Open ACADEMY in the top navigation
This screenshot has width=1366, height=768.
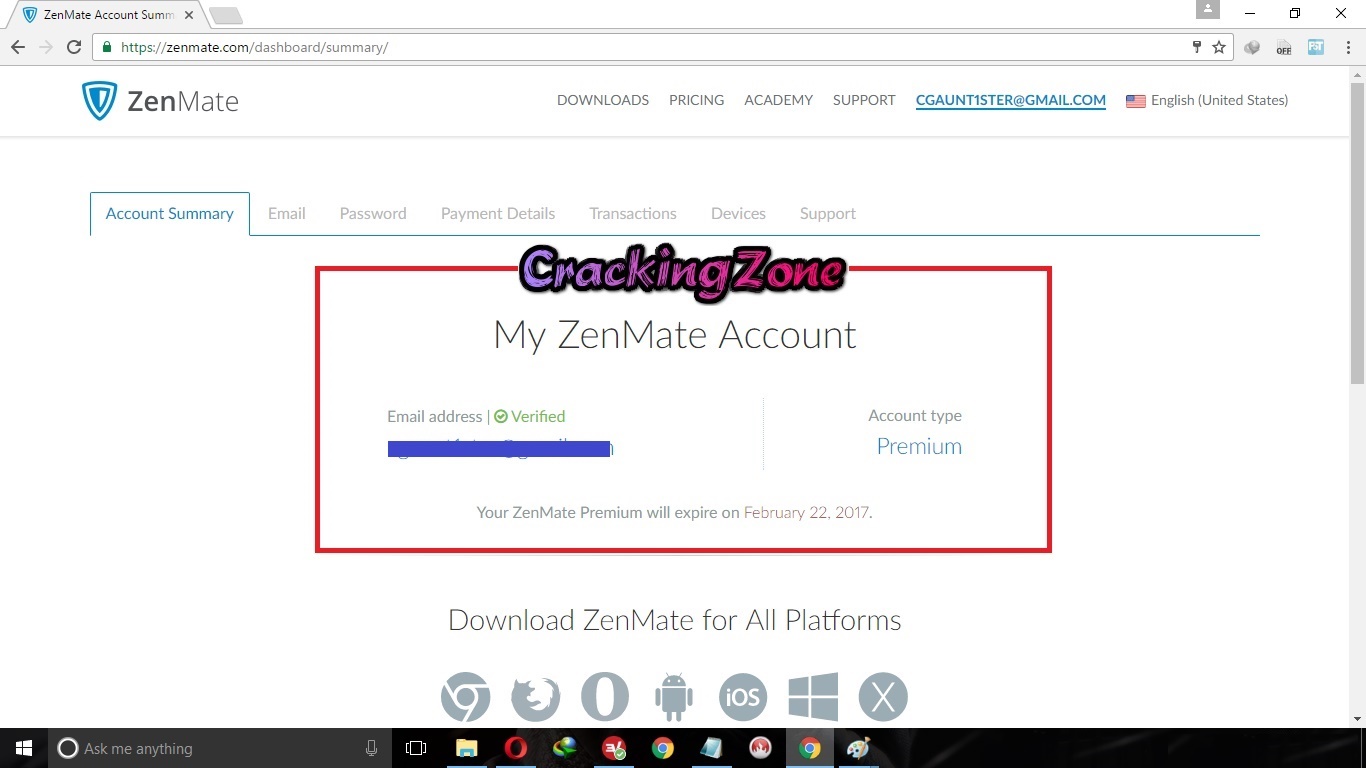pos(778,100)
